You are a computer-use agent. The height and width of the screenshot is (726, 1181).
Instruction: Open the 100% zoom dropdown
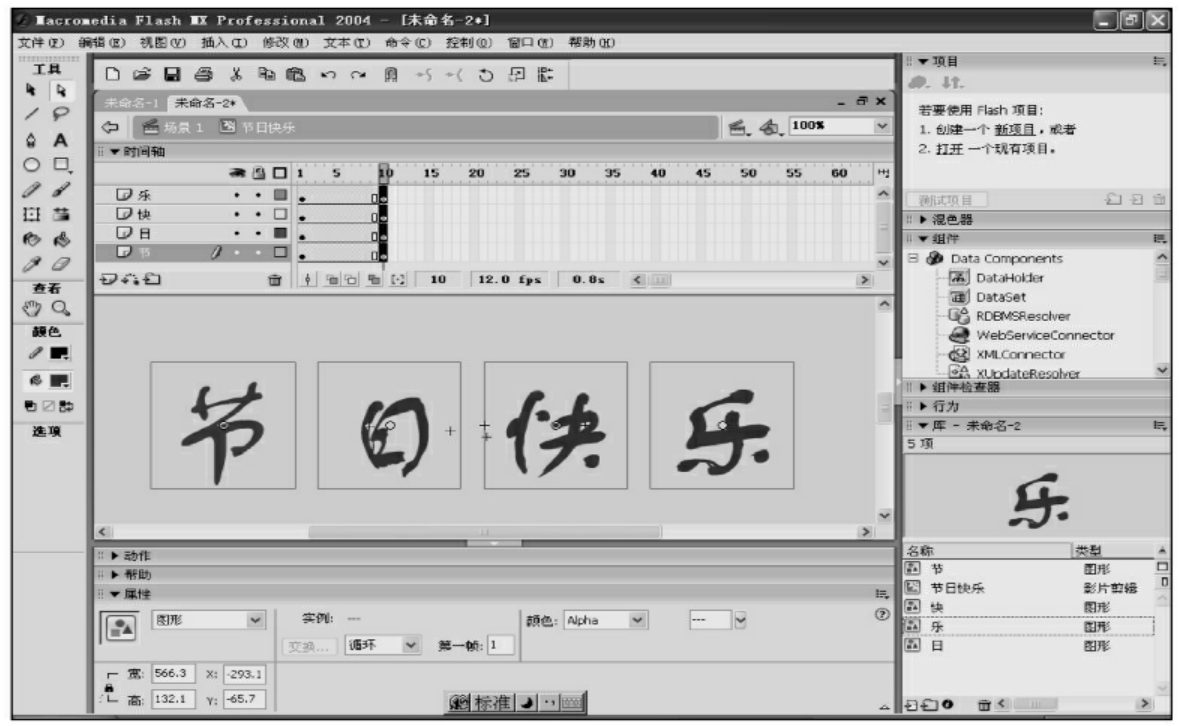[882, 126]
